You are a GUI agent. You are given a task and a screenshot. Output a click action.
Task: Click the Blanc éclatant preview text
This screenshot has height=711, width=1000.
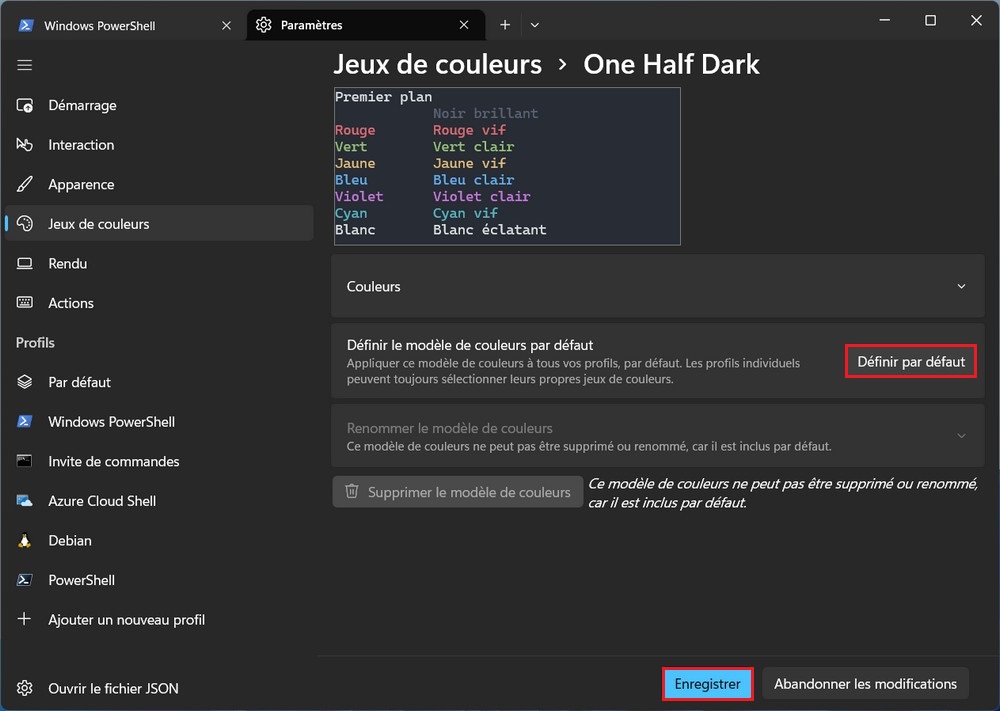(x=490, y=230)
